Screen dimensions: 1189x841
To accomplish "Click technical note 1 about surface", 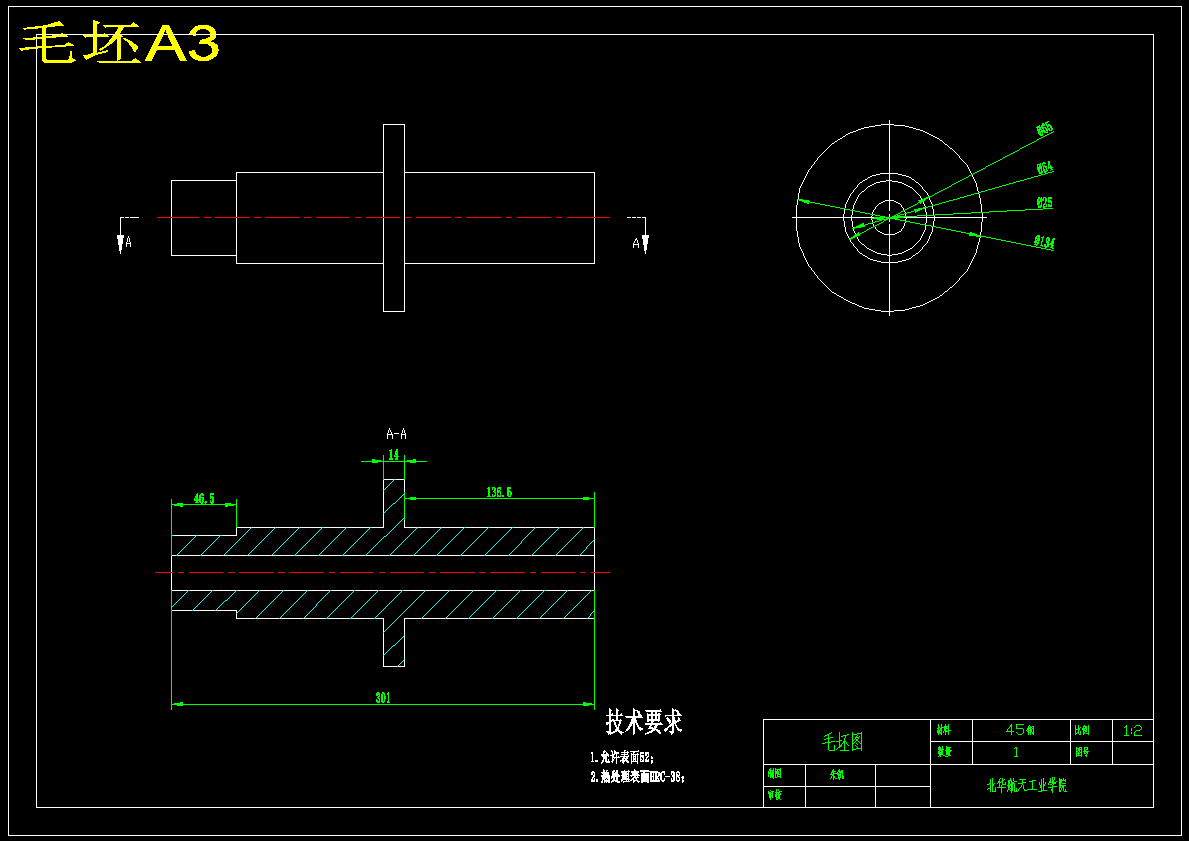I will tap(622, 757).
